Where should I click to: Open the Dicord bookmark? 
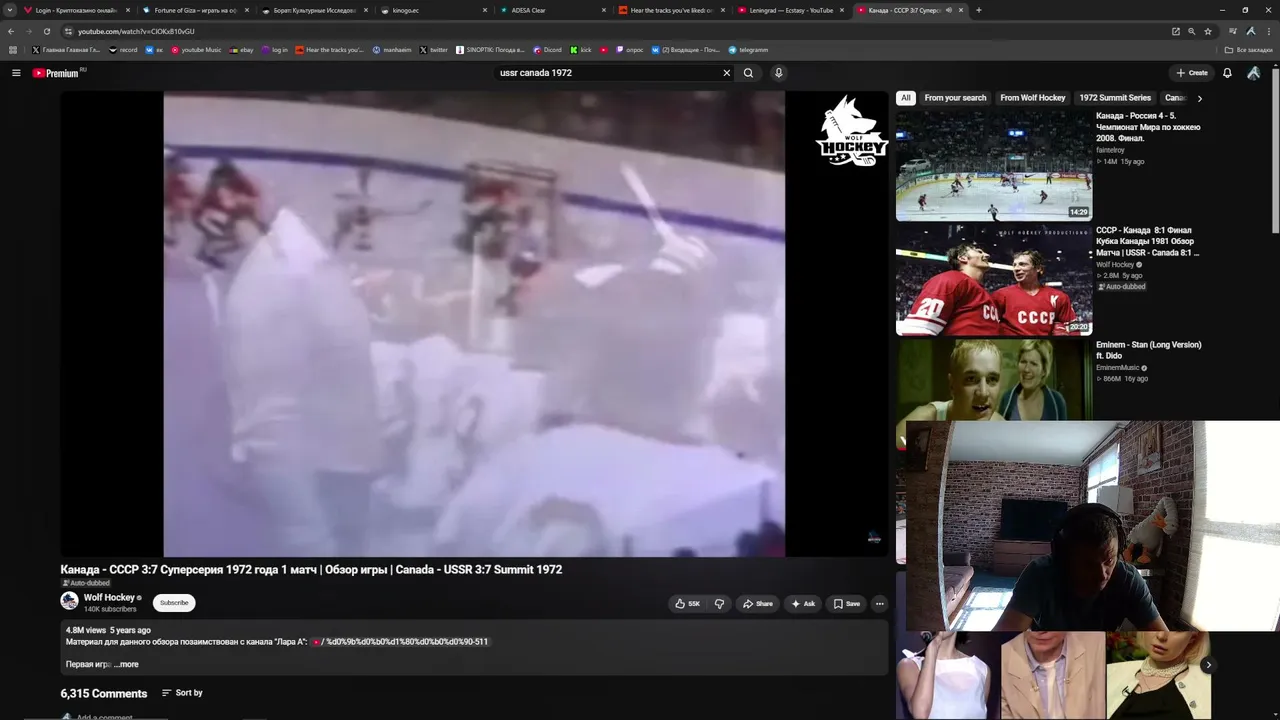tap(547, 50)
